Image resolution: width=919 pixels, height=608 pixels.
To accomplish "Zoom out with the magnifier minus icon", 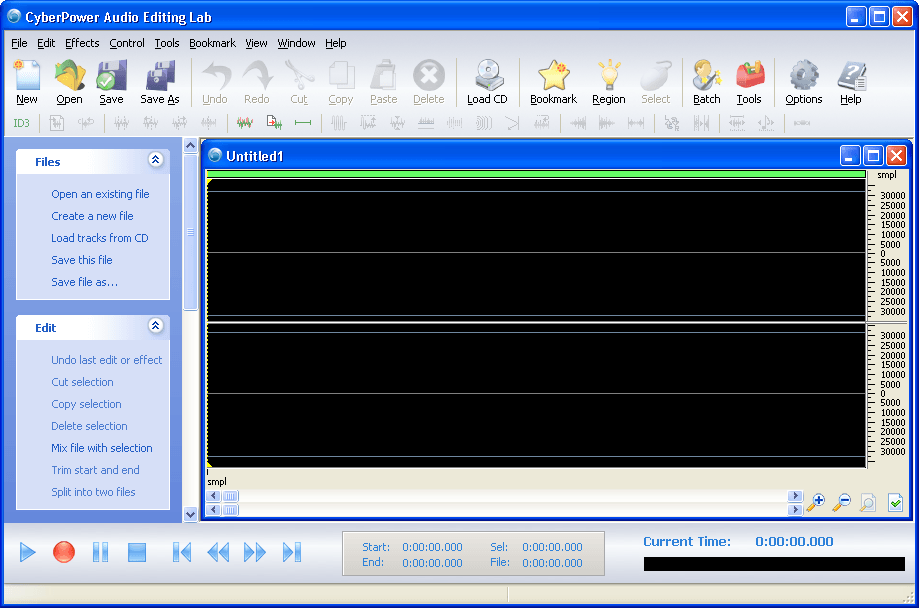I will [842, 502].
